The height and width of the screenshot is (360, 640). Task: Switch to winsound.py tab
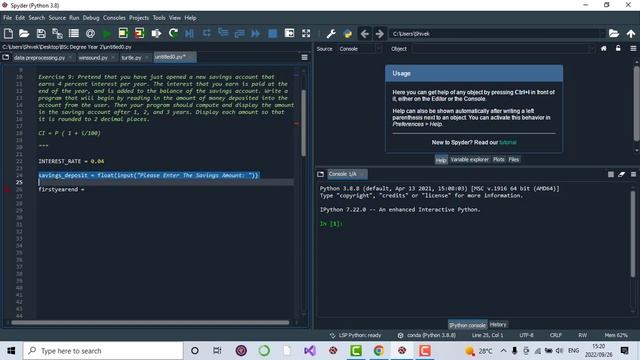point(93,58)
